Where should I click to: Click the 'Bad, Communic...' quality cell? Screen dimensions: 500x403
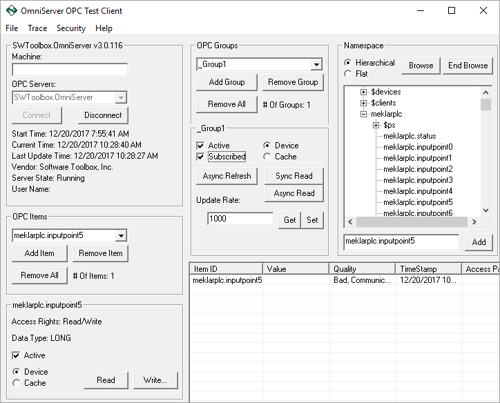pos(362,280)
